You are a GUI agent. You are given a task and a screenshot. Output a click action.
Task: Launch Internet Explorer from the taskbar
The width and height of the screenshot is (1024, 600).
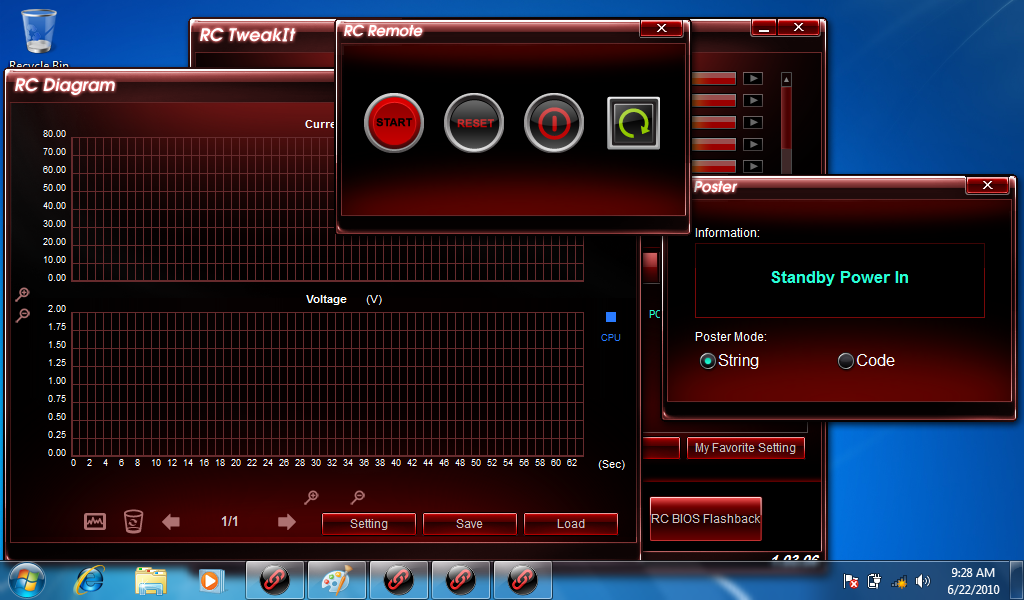(x=89, y=580)
